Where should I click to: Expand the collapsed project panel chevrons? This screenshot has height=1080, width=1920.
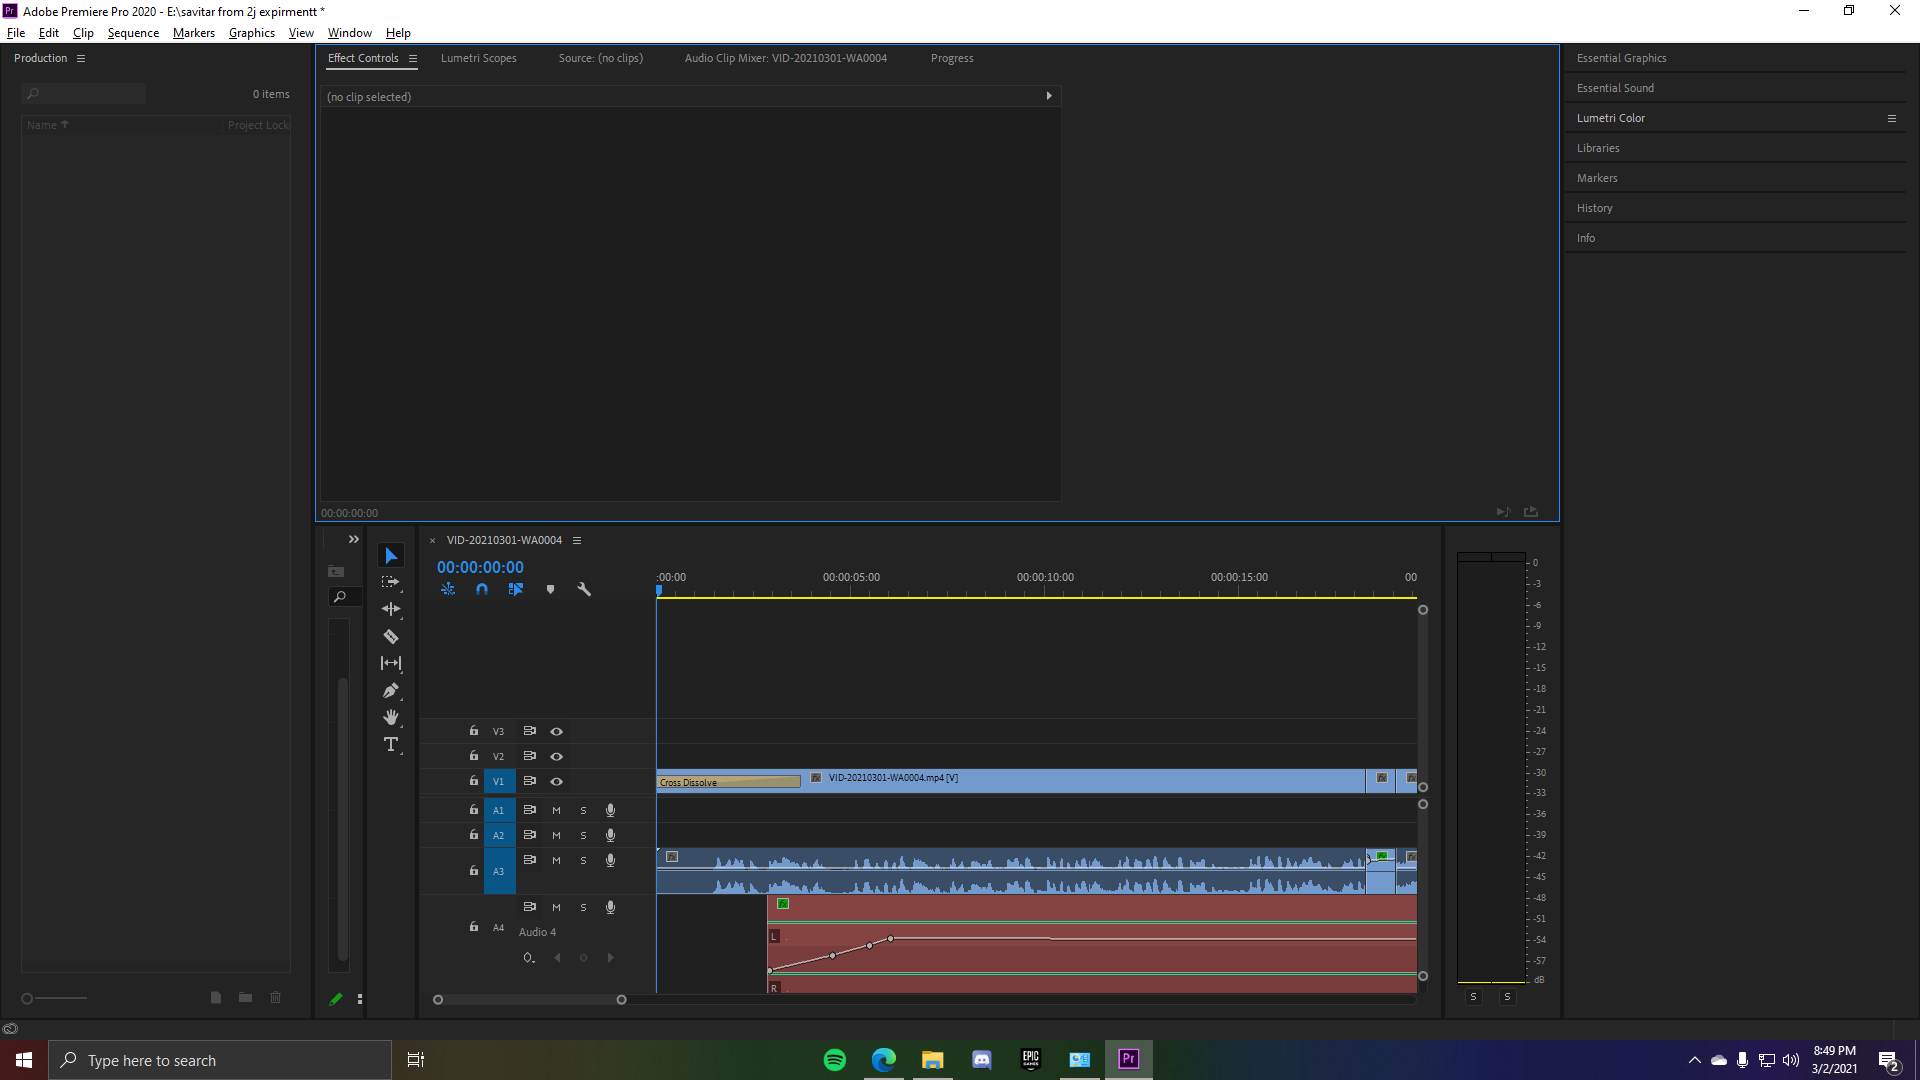coord(353,539)
